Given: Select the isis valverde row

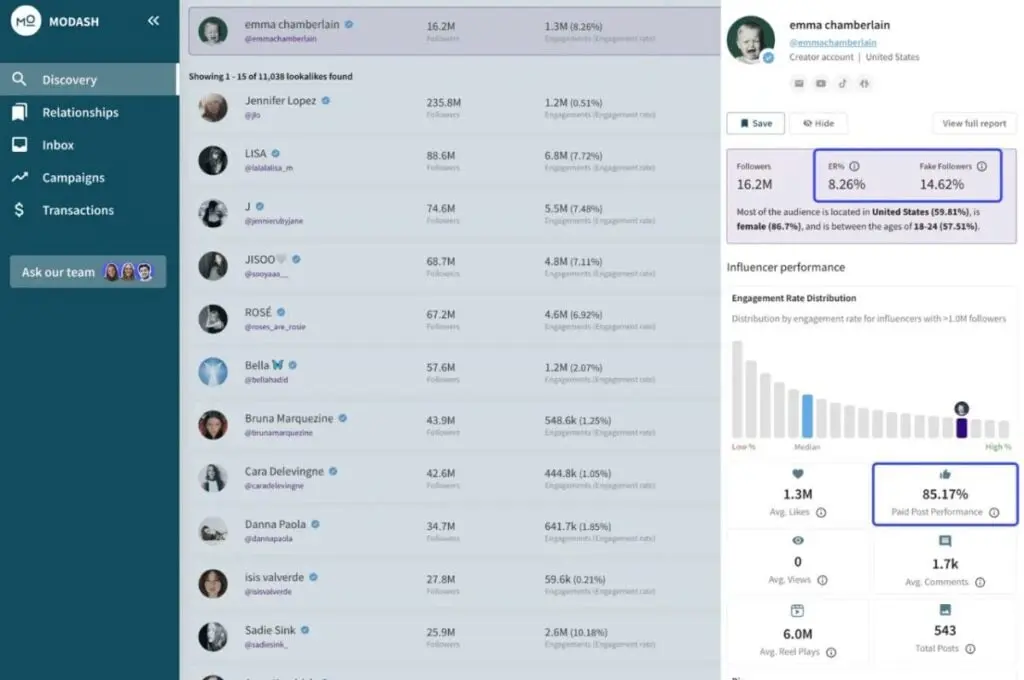Looking at the screenshot, I should [455, 584].
